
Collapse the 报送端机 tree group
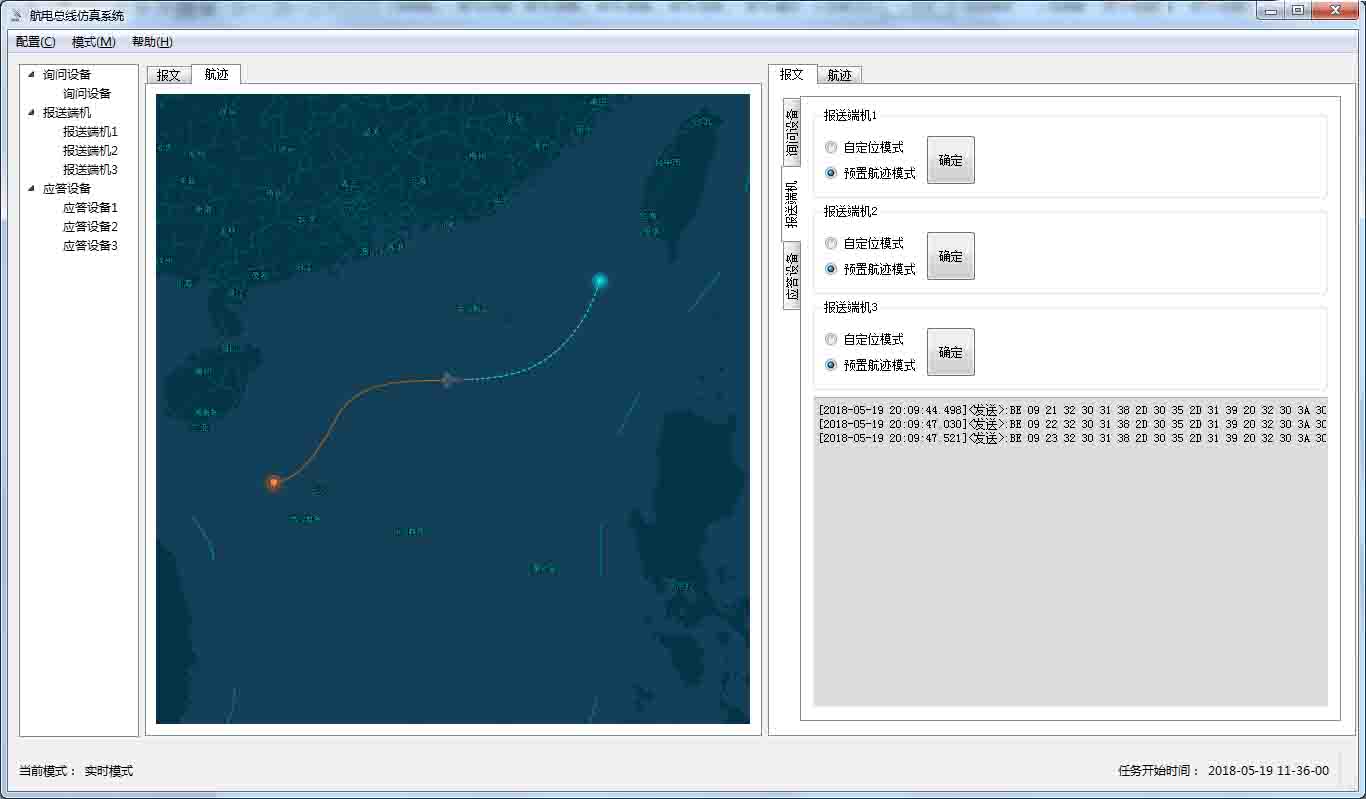point(31,112)
